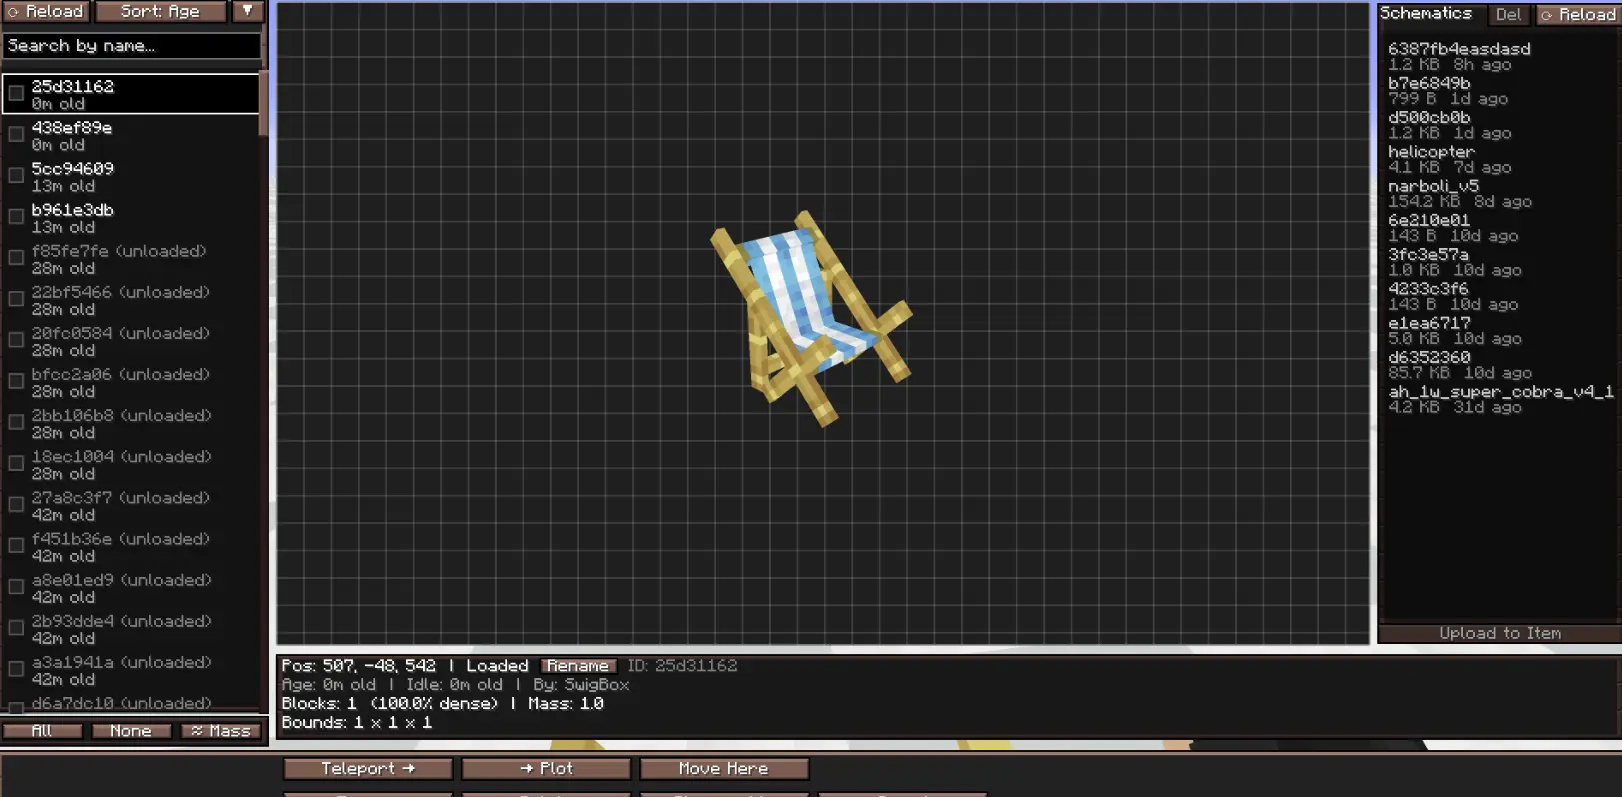
Task: Click the Move Here button
Action: tap(724, 768)
